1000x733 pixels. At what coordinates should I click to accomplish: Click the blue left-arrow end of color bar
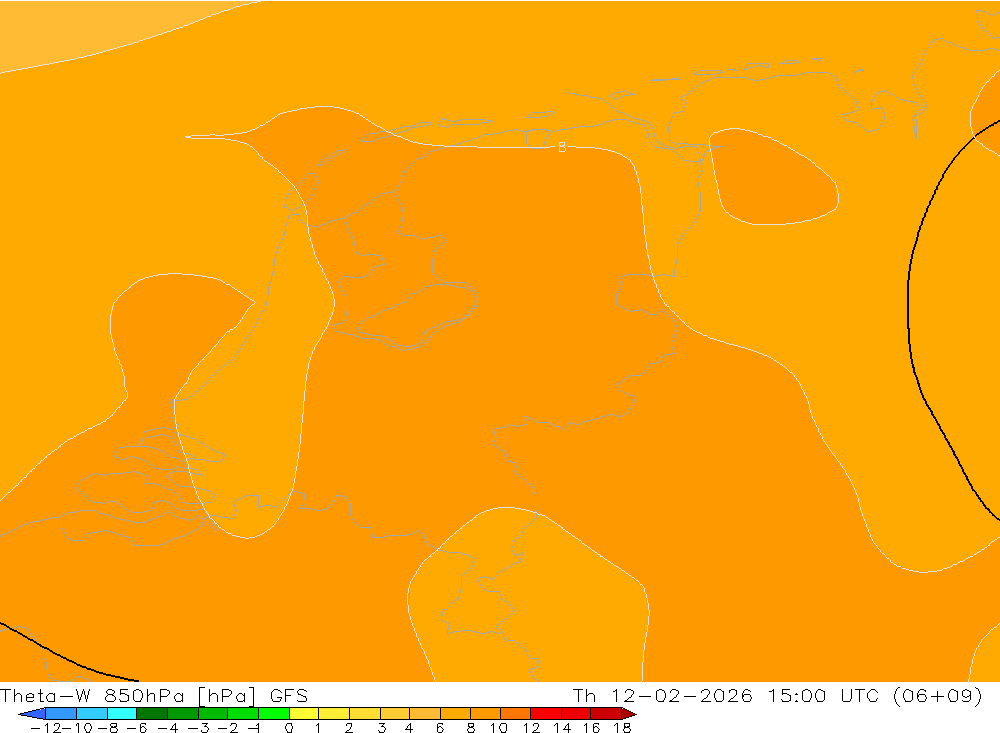tap(32, 714)
